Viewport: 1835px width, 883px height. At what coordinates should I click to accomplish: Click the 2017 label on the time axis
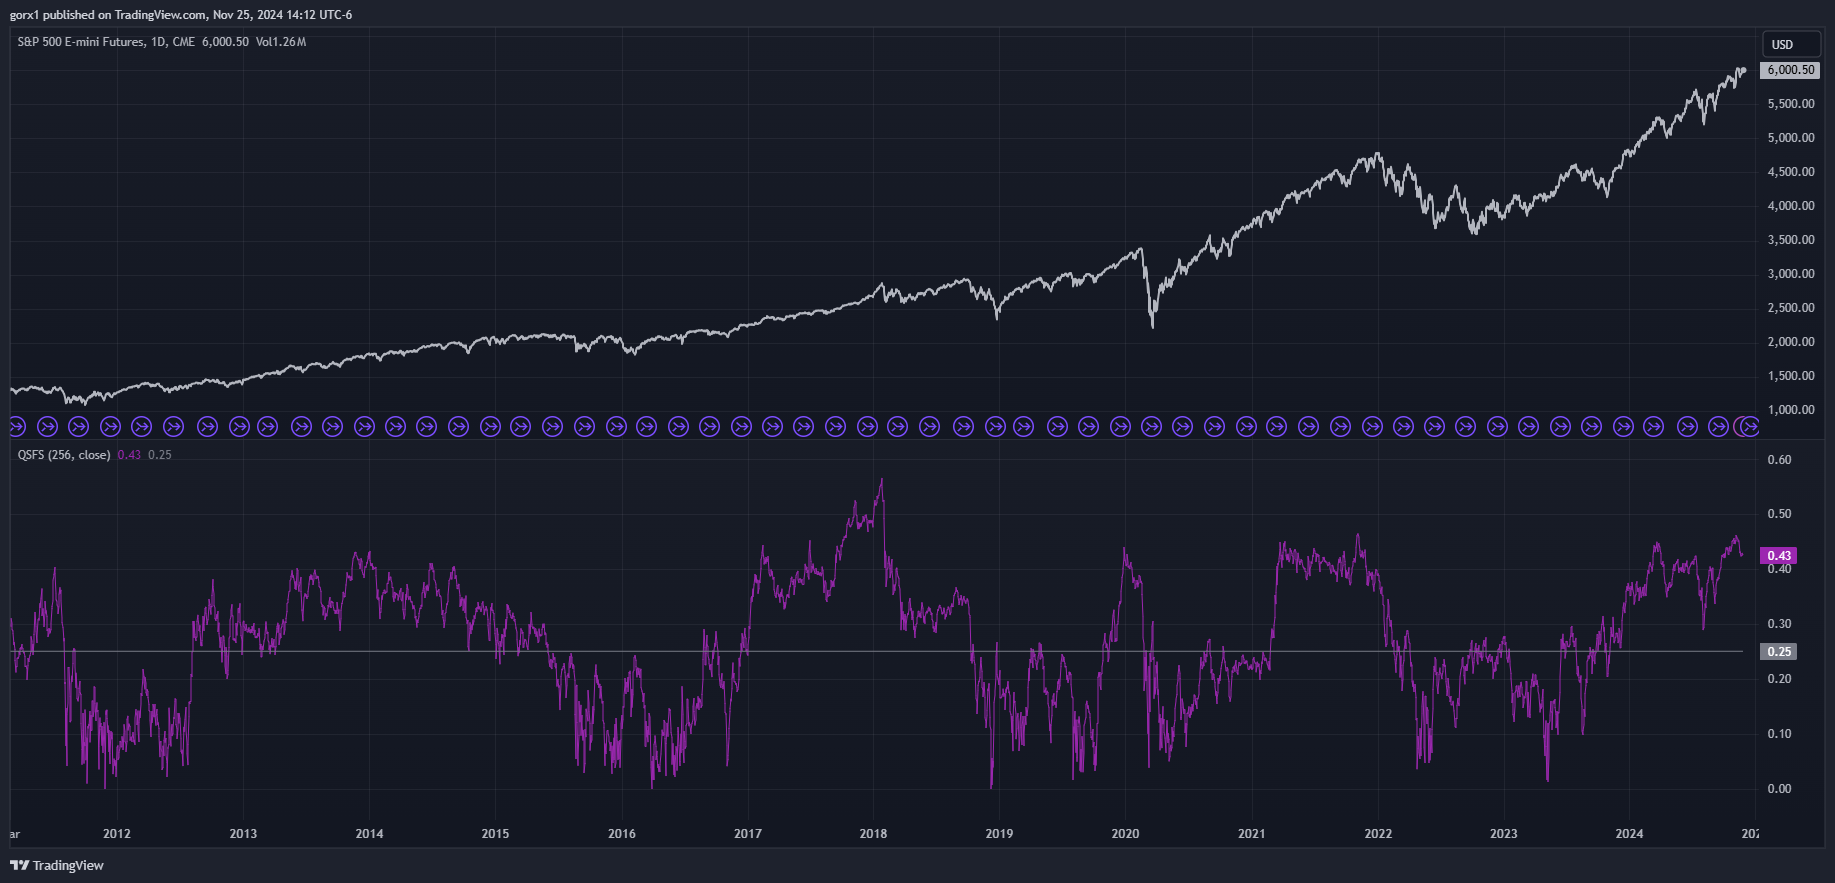click(747, 834)
